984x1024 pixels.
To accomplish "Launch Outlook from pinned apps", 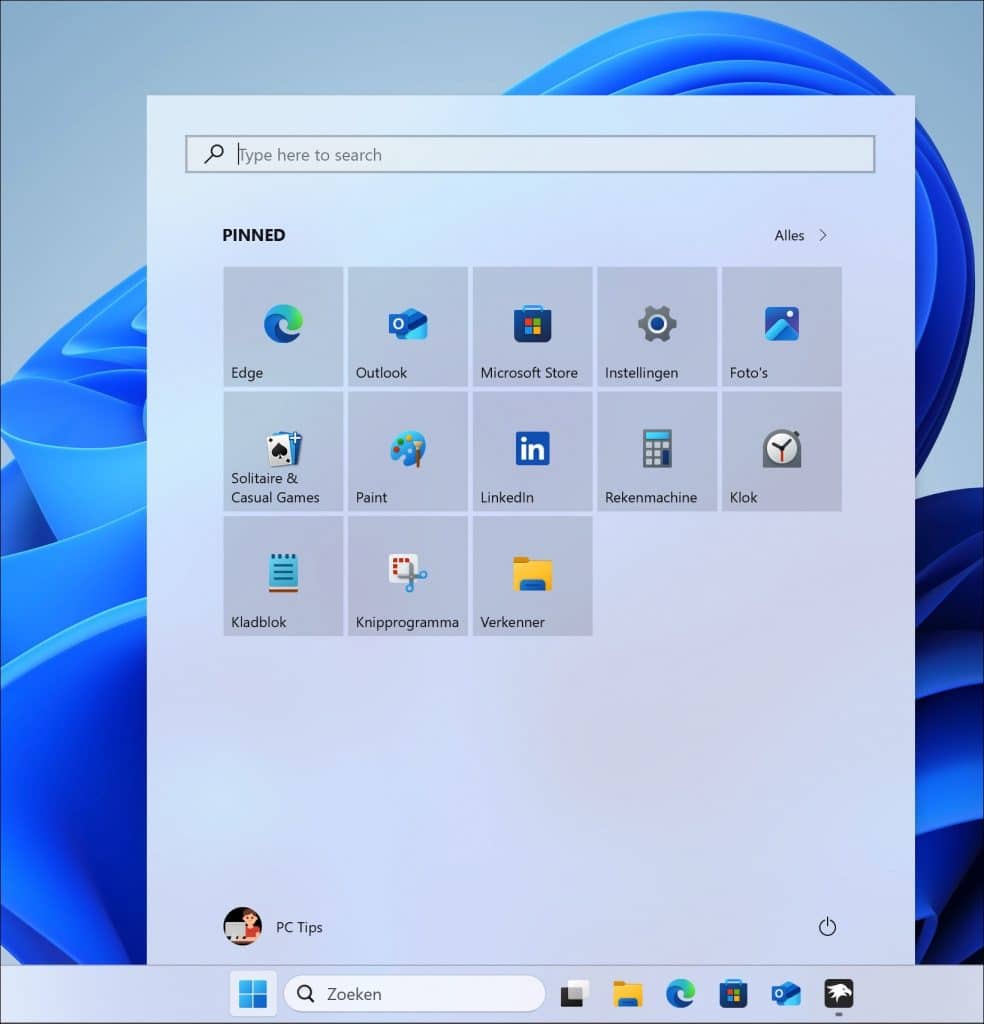I will [x=407, y=326].
